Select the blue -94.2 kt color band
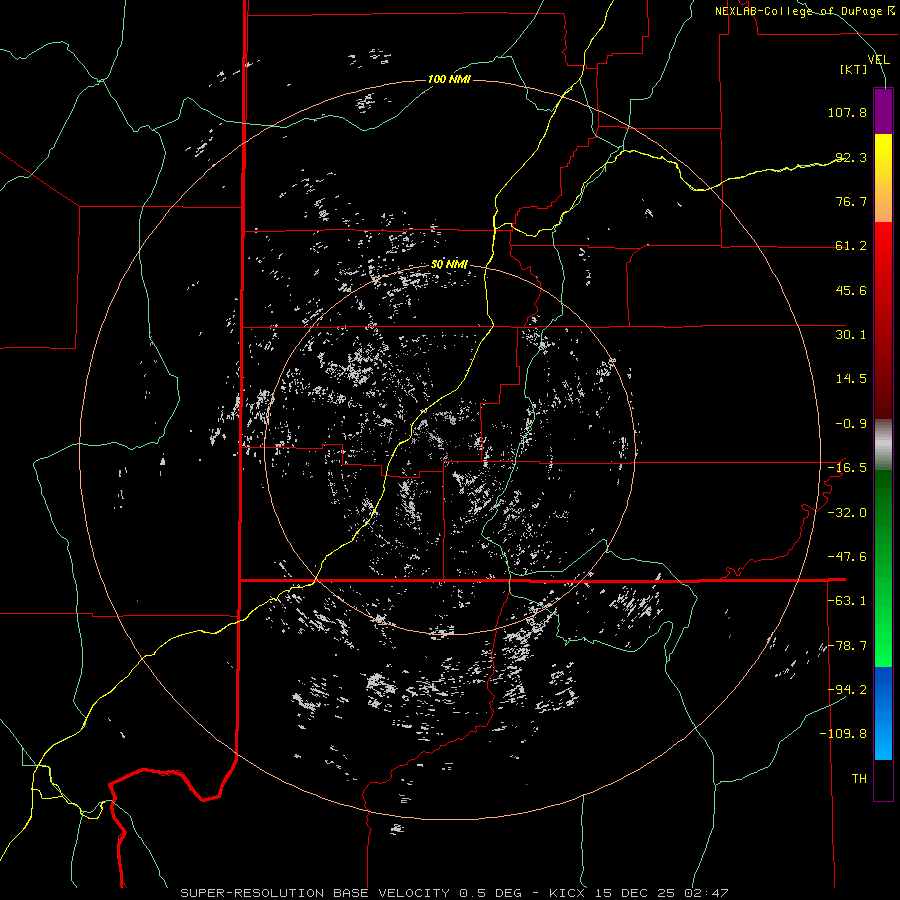This screenshot has width=900, height=900. [883, 689]
